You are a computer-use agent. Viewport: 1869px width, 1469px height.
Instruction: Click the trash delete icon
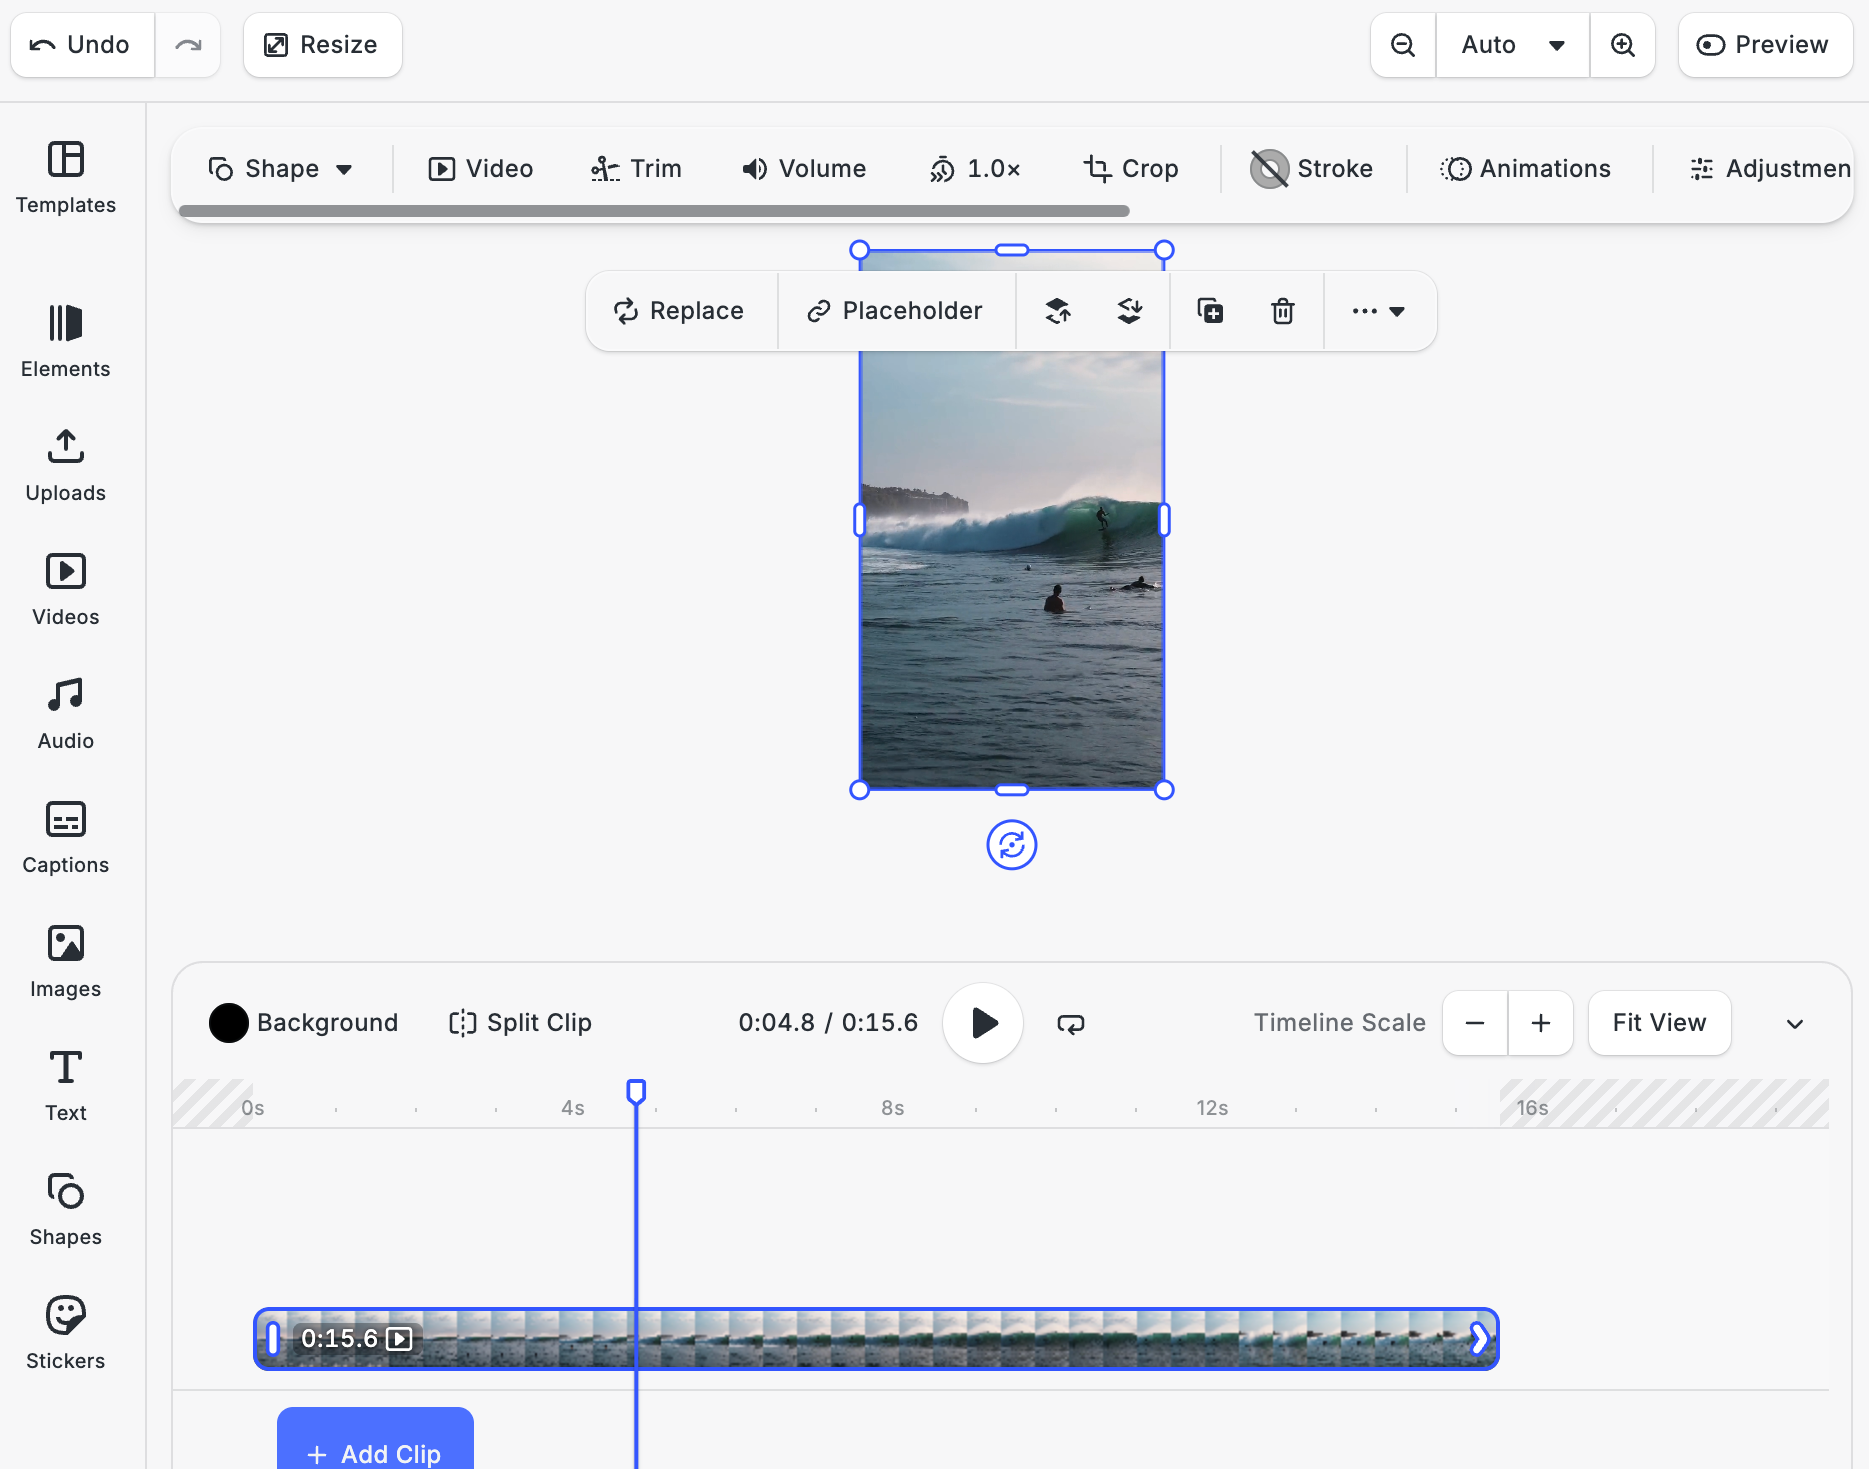[1283, 311]
